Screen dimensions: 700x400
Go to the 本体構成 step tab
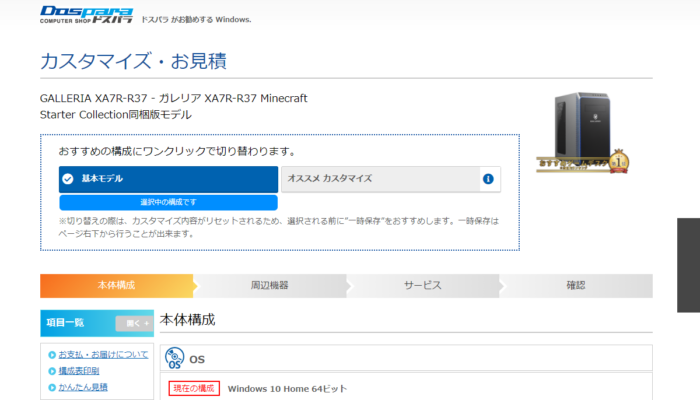(x=117, y=286)
